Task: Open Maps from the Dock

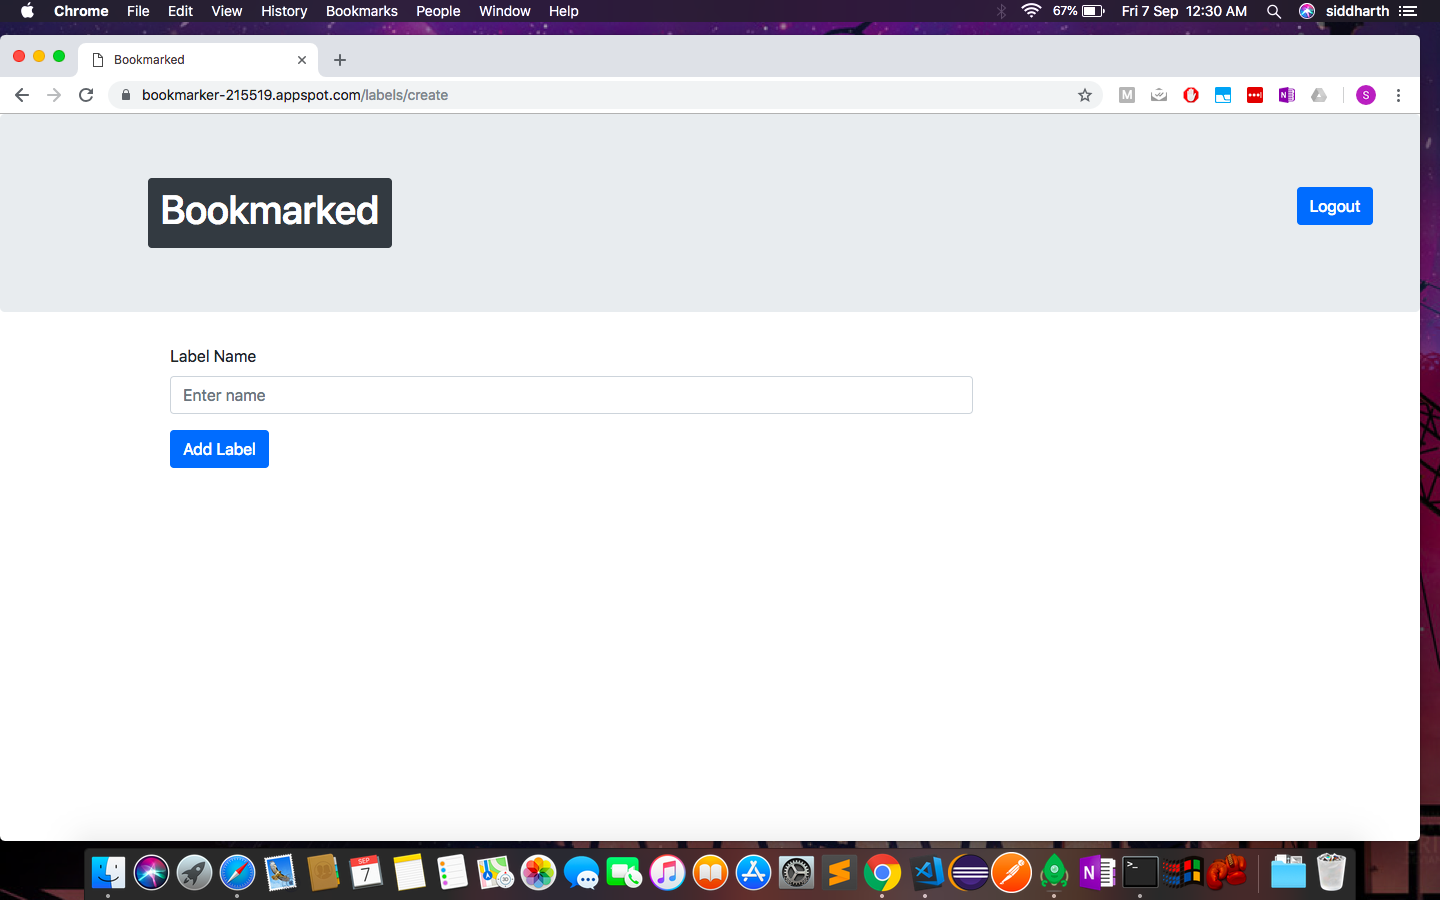Action: tap(495, 873)
